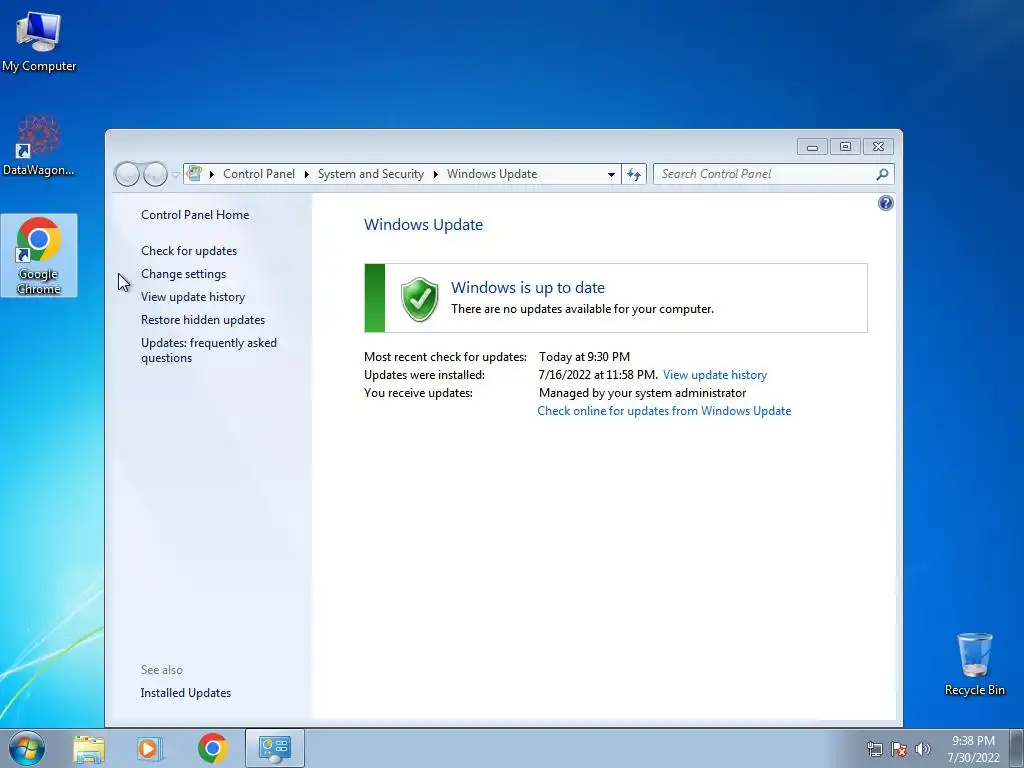The image size is (1024, 768).
Task: Click the search magnifier icon
Action: [882, 174]
